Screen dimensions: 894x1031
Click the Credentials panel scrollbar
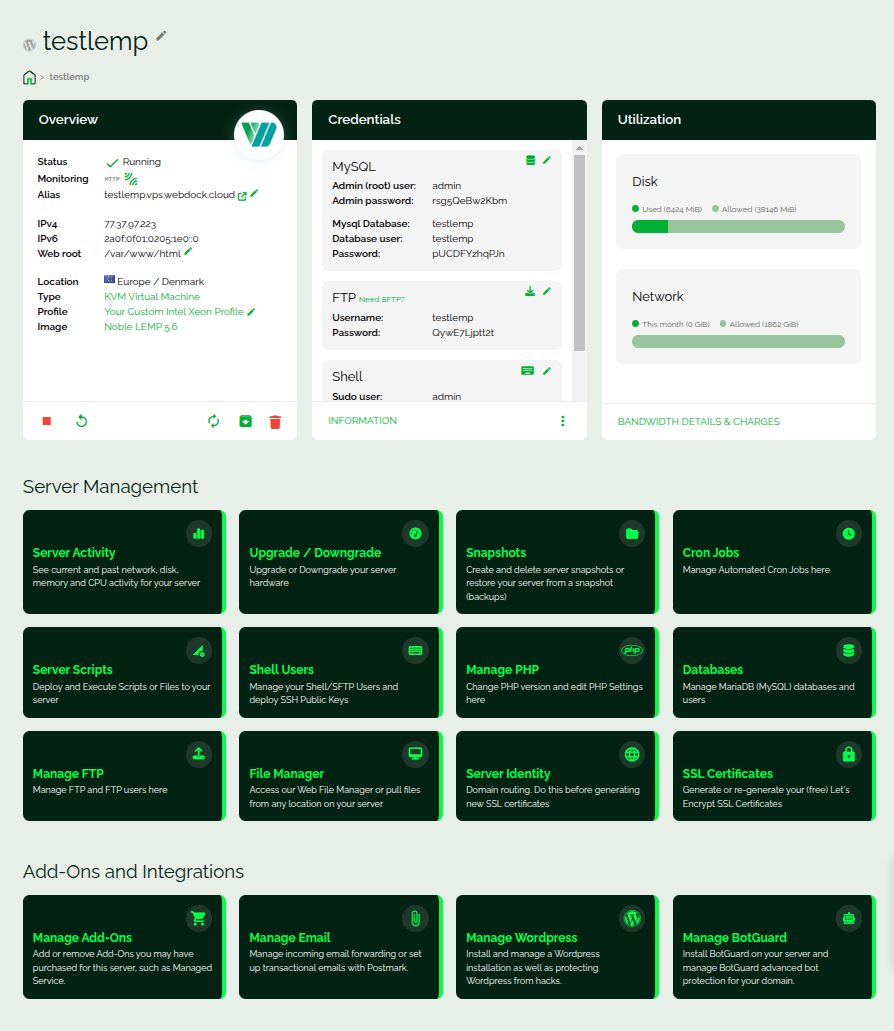pyautogui.click(x=579, y=250)
